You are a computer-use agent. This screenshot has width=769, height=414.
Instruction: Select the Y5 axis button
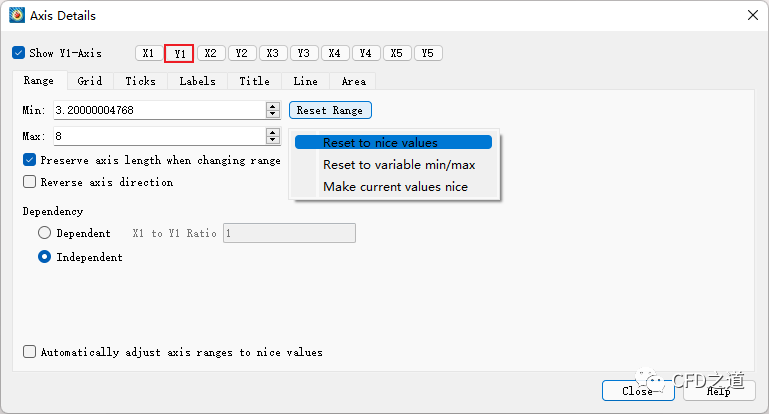[x=428, y=53]
